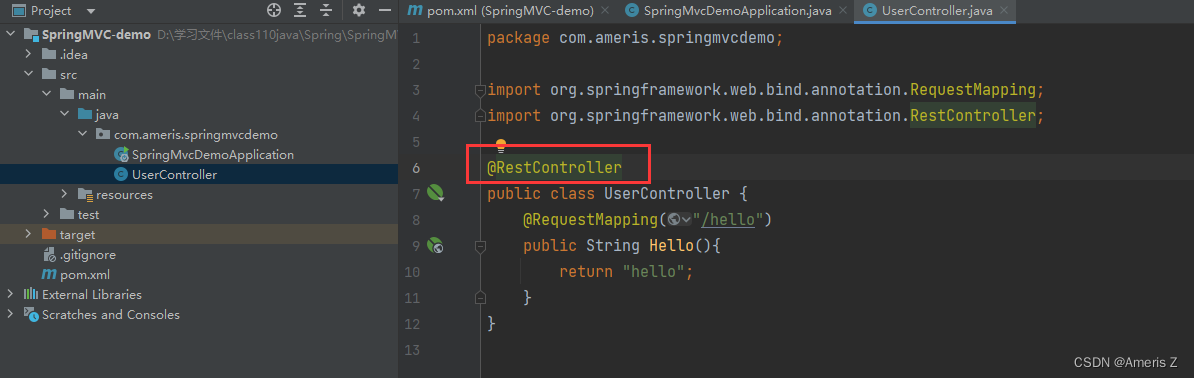Image resolution: width=1194 pixels, height=378 pixels.
Task: Select the pom.xml file in tree
Action: (199, 274)
